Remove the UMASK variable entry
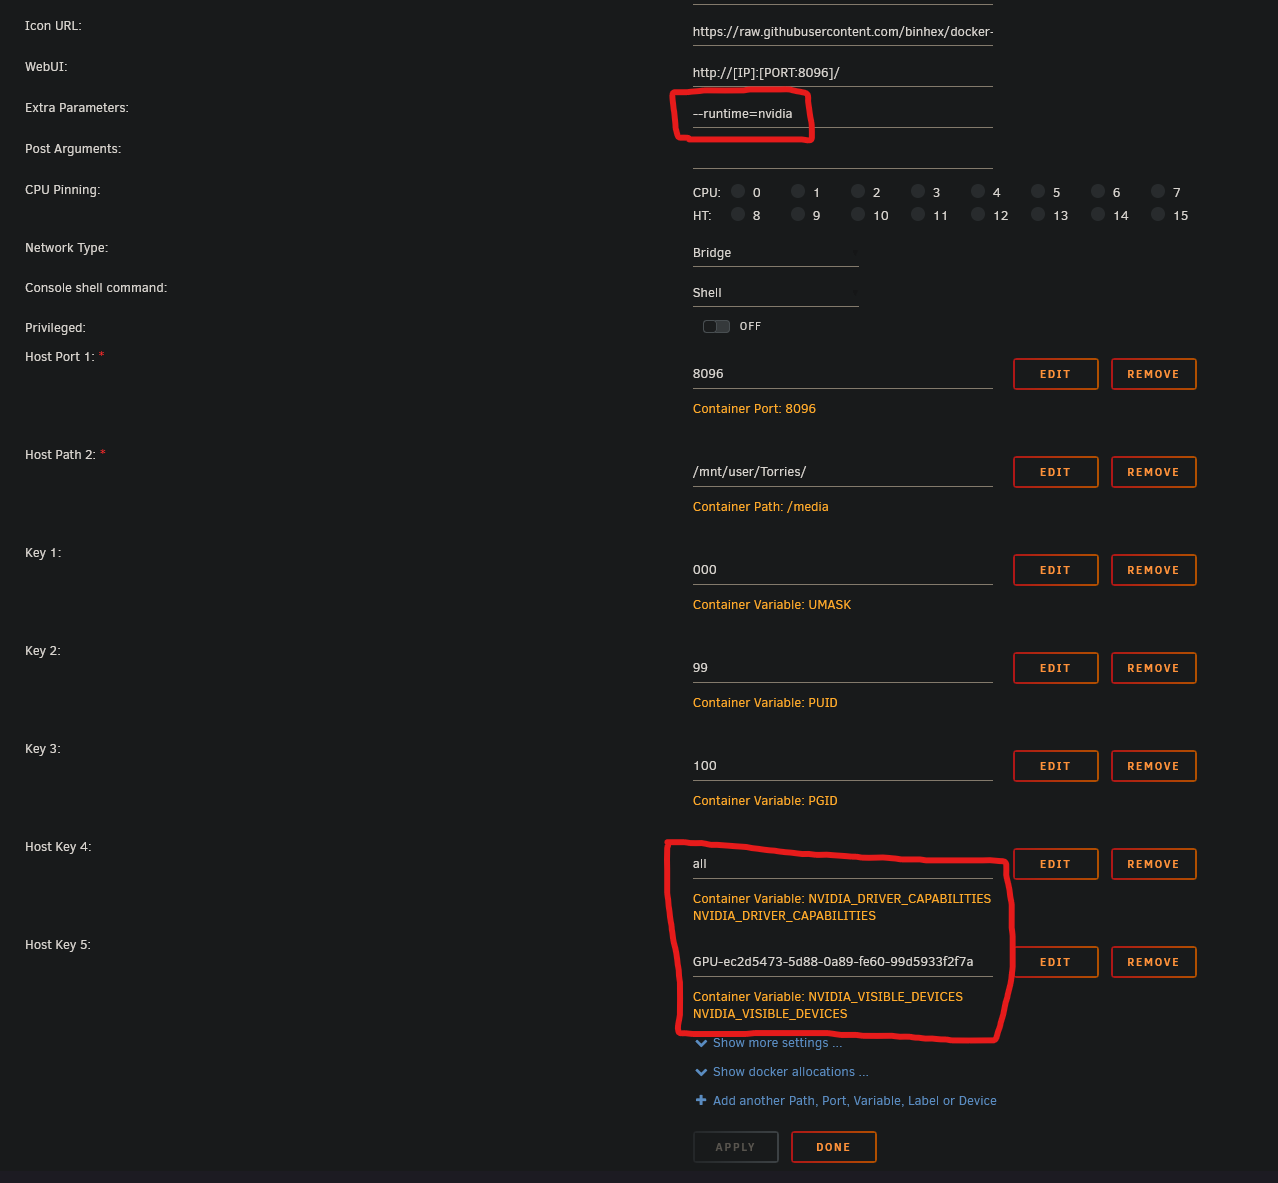Image resolution: width=1278 pixels, height=1183 pixels. click(1153, 570)
